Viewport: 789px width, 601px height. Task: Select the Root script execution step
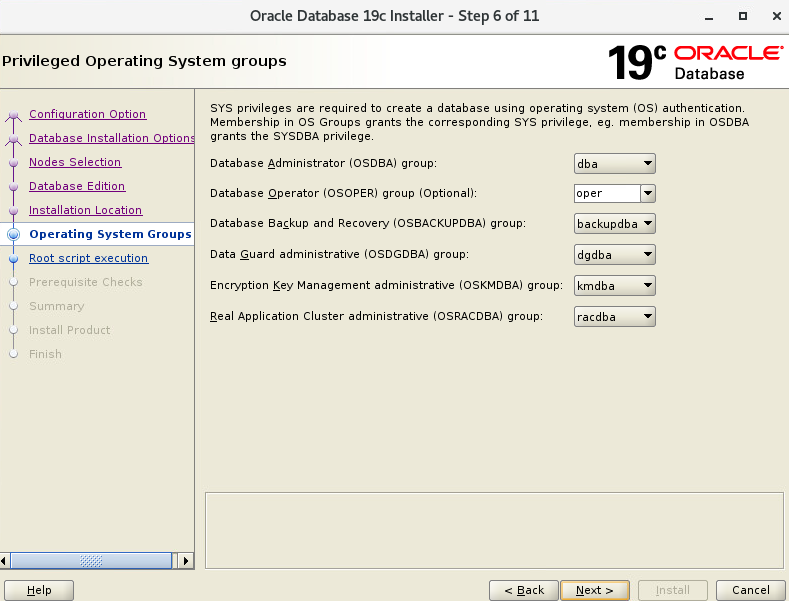tap(88, 258)
